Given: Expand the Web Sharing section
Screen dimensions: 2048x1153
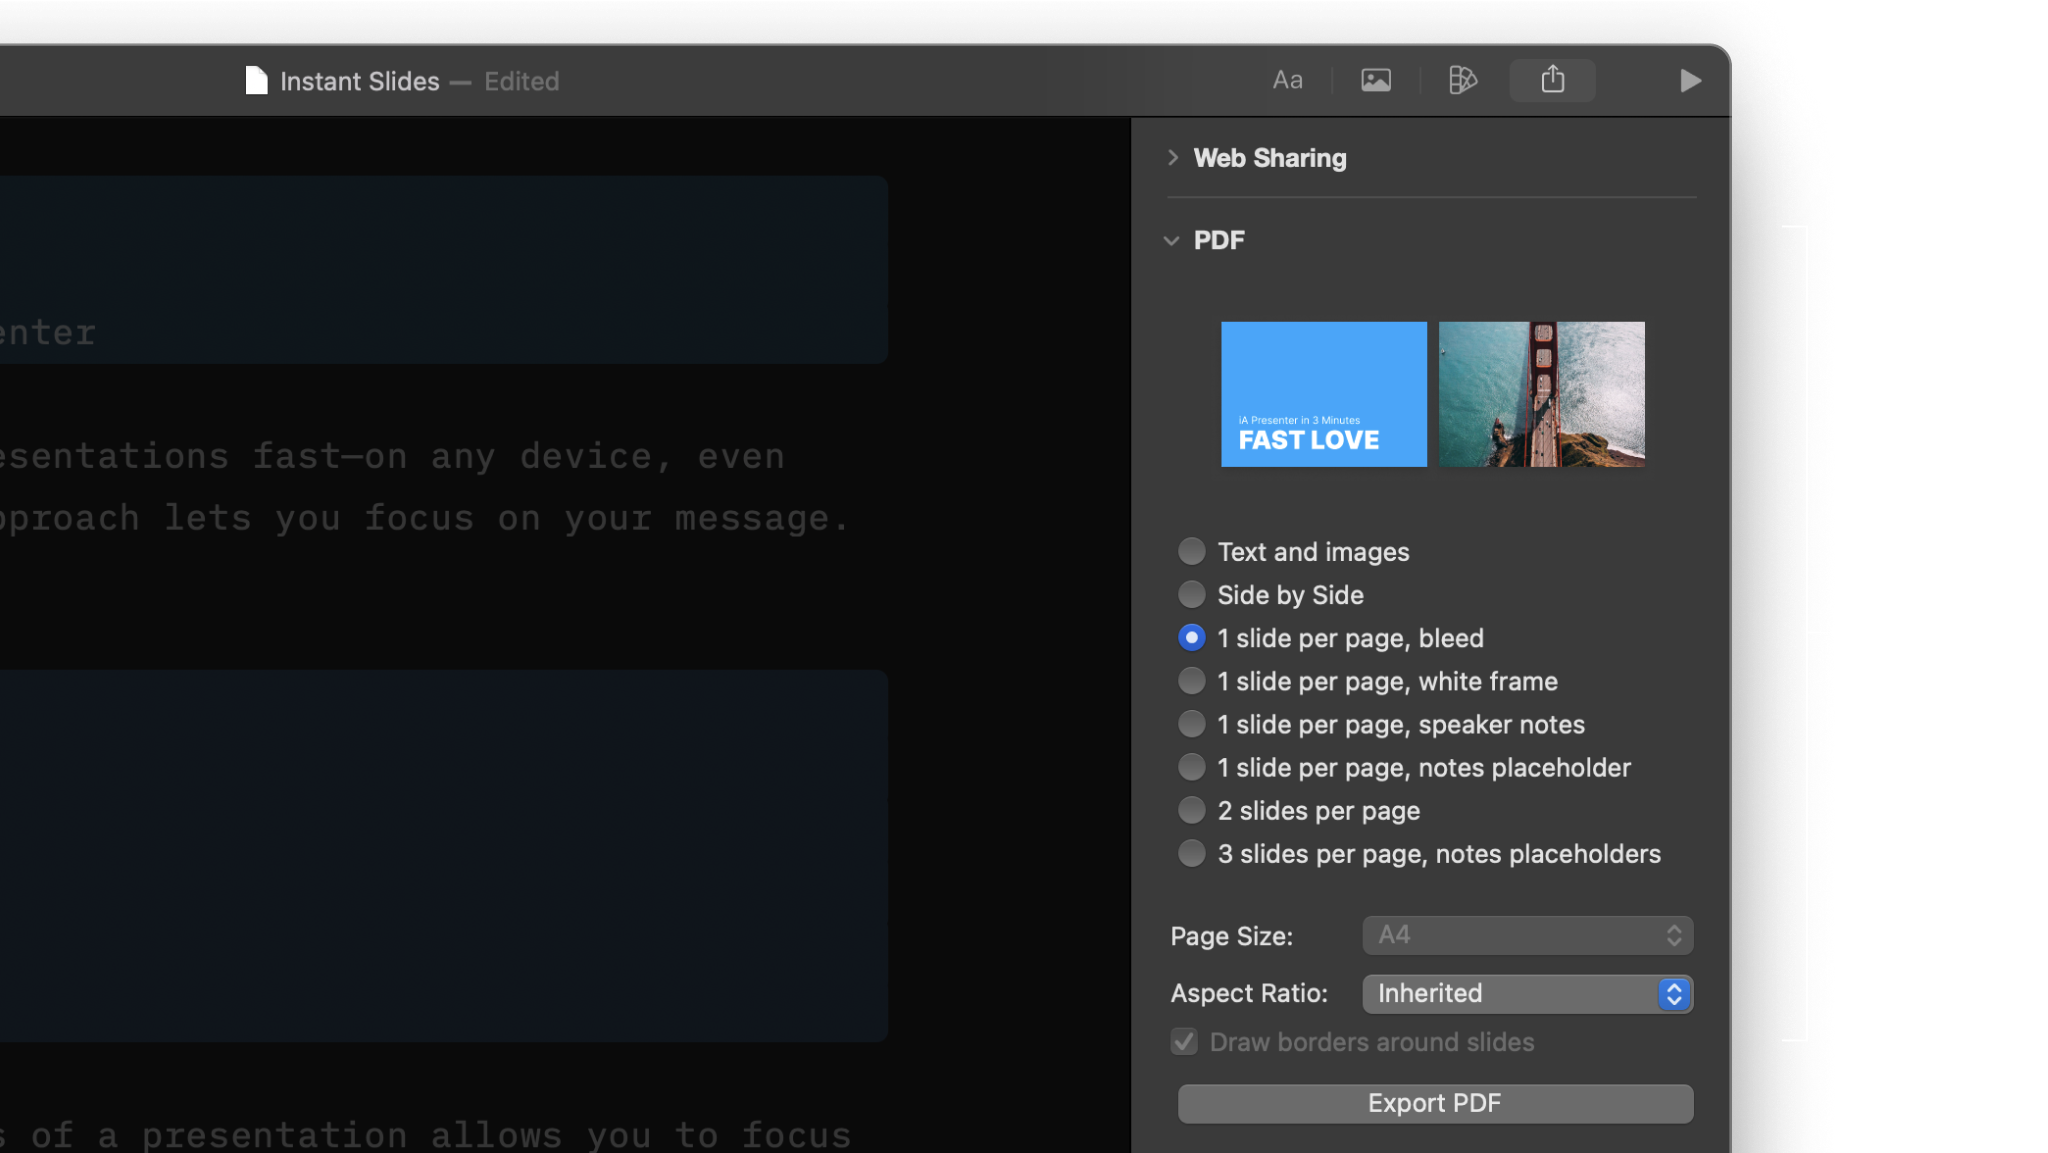Looking at the screenshot, I should point(1173,158).
